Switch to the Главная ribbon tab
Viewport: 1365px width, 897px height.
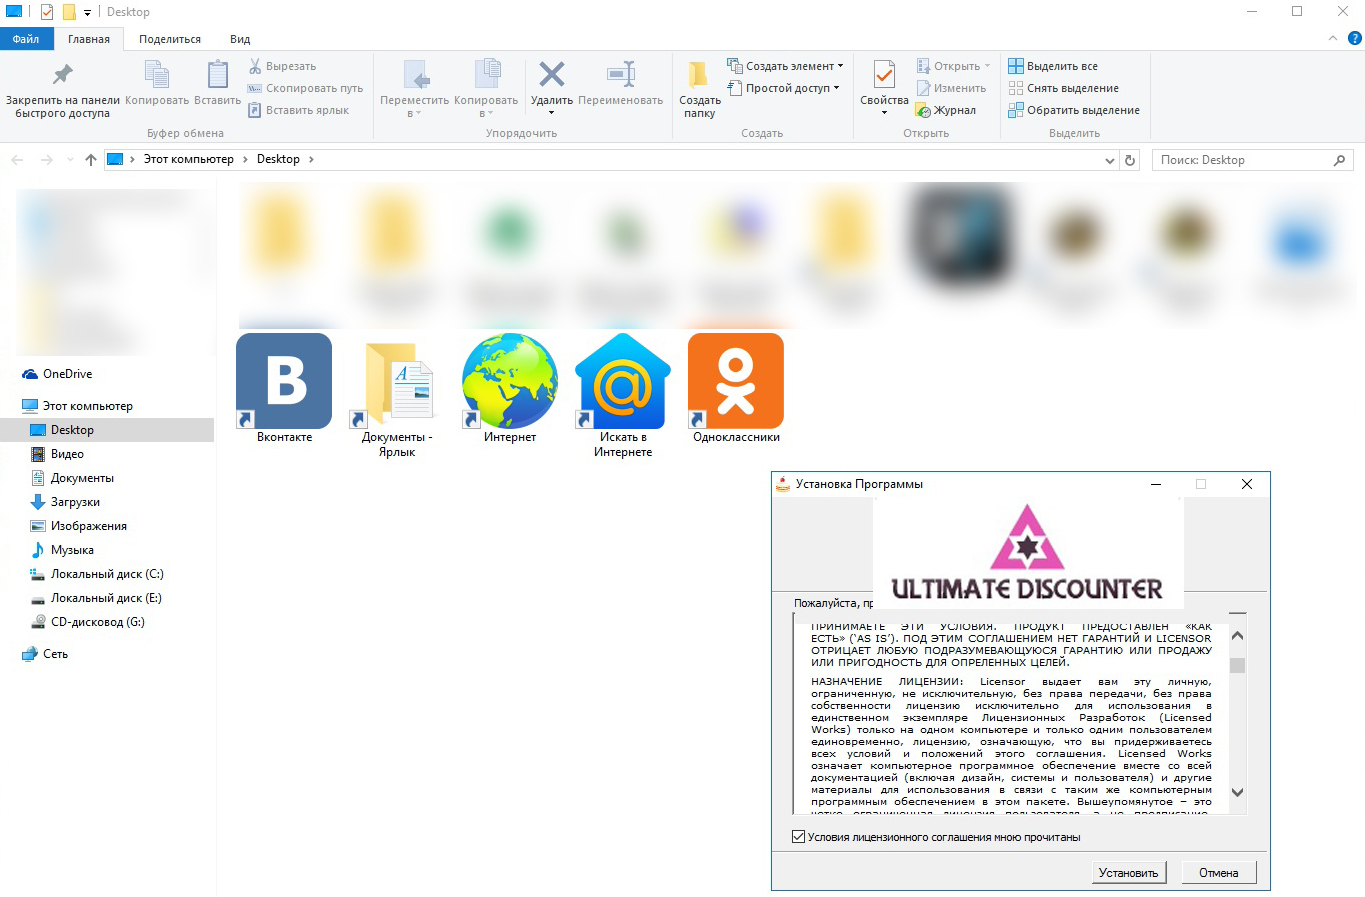(x=89, y=39)
